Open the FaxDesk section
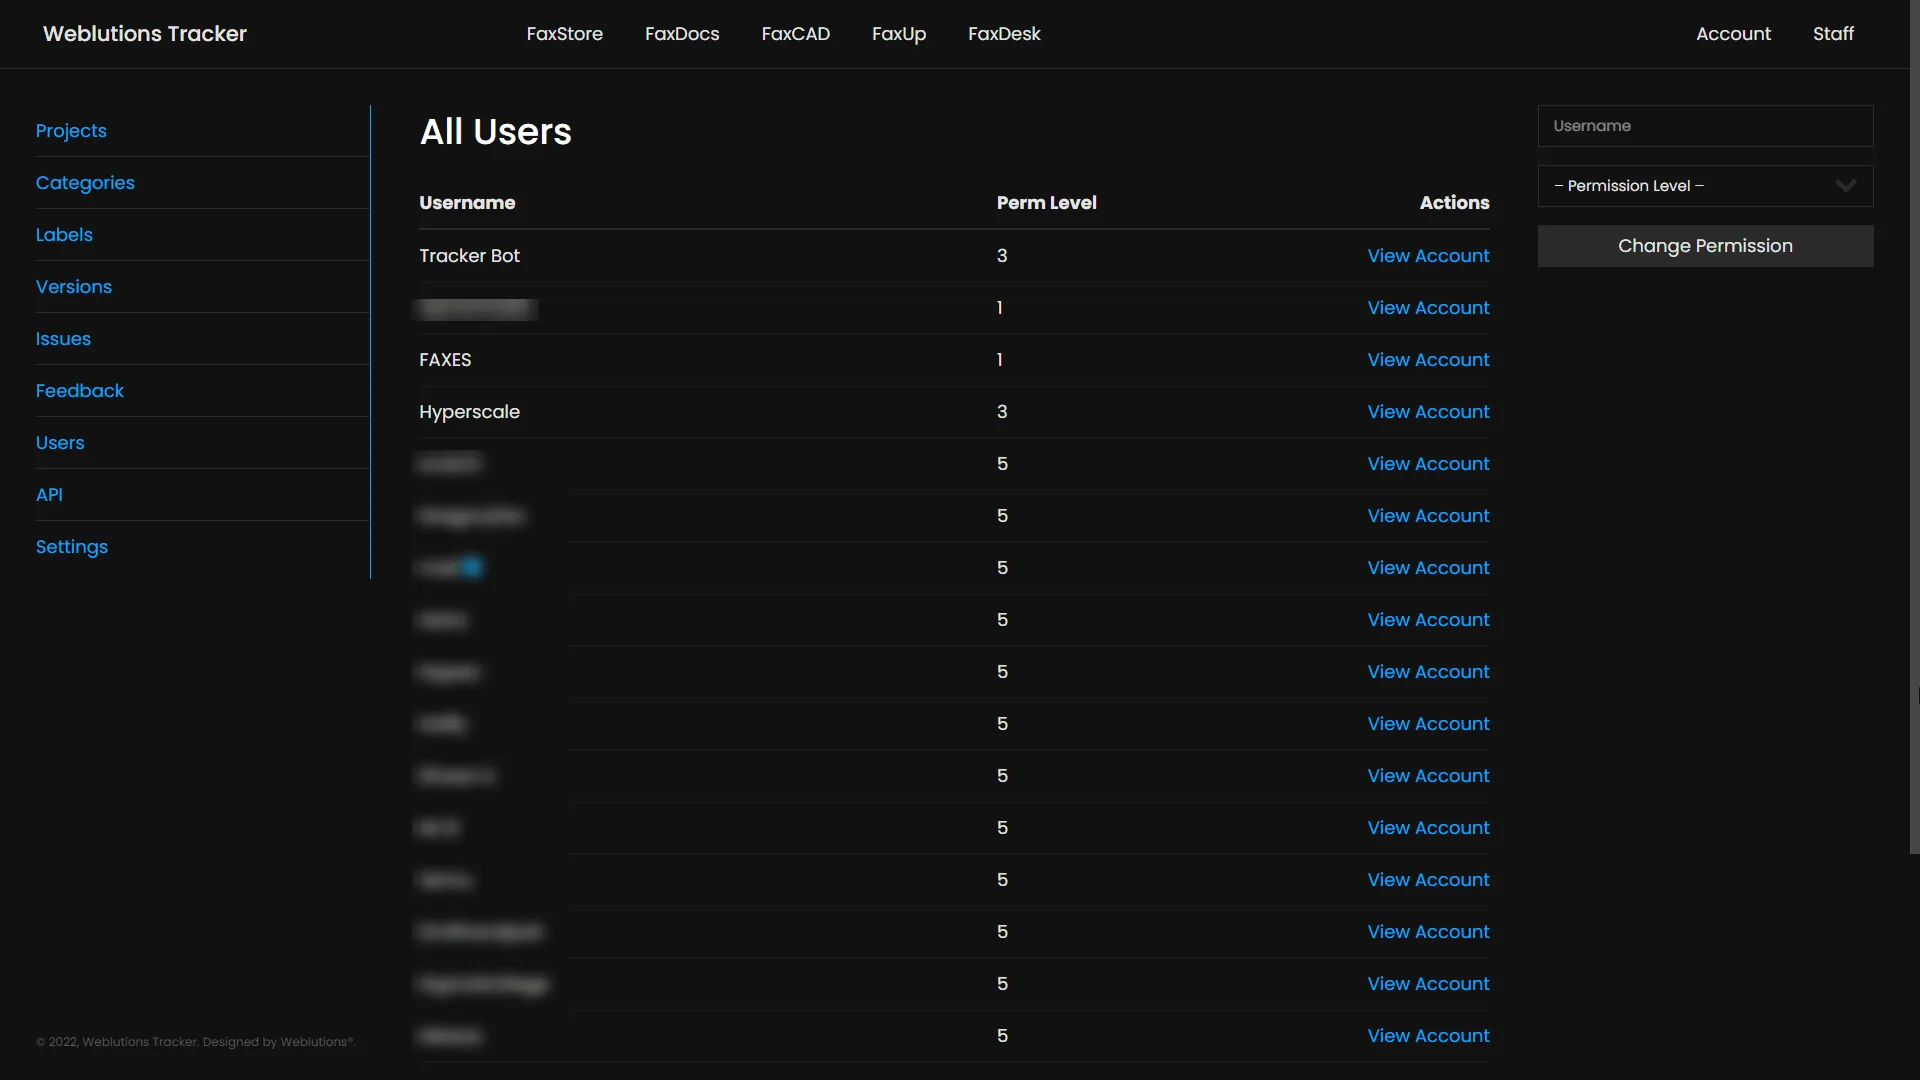The width and height of the screenshot is (1920, 1080). click(x=1004, y=33)
